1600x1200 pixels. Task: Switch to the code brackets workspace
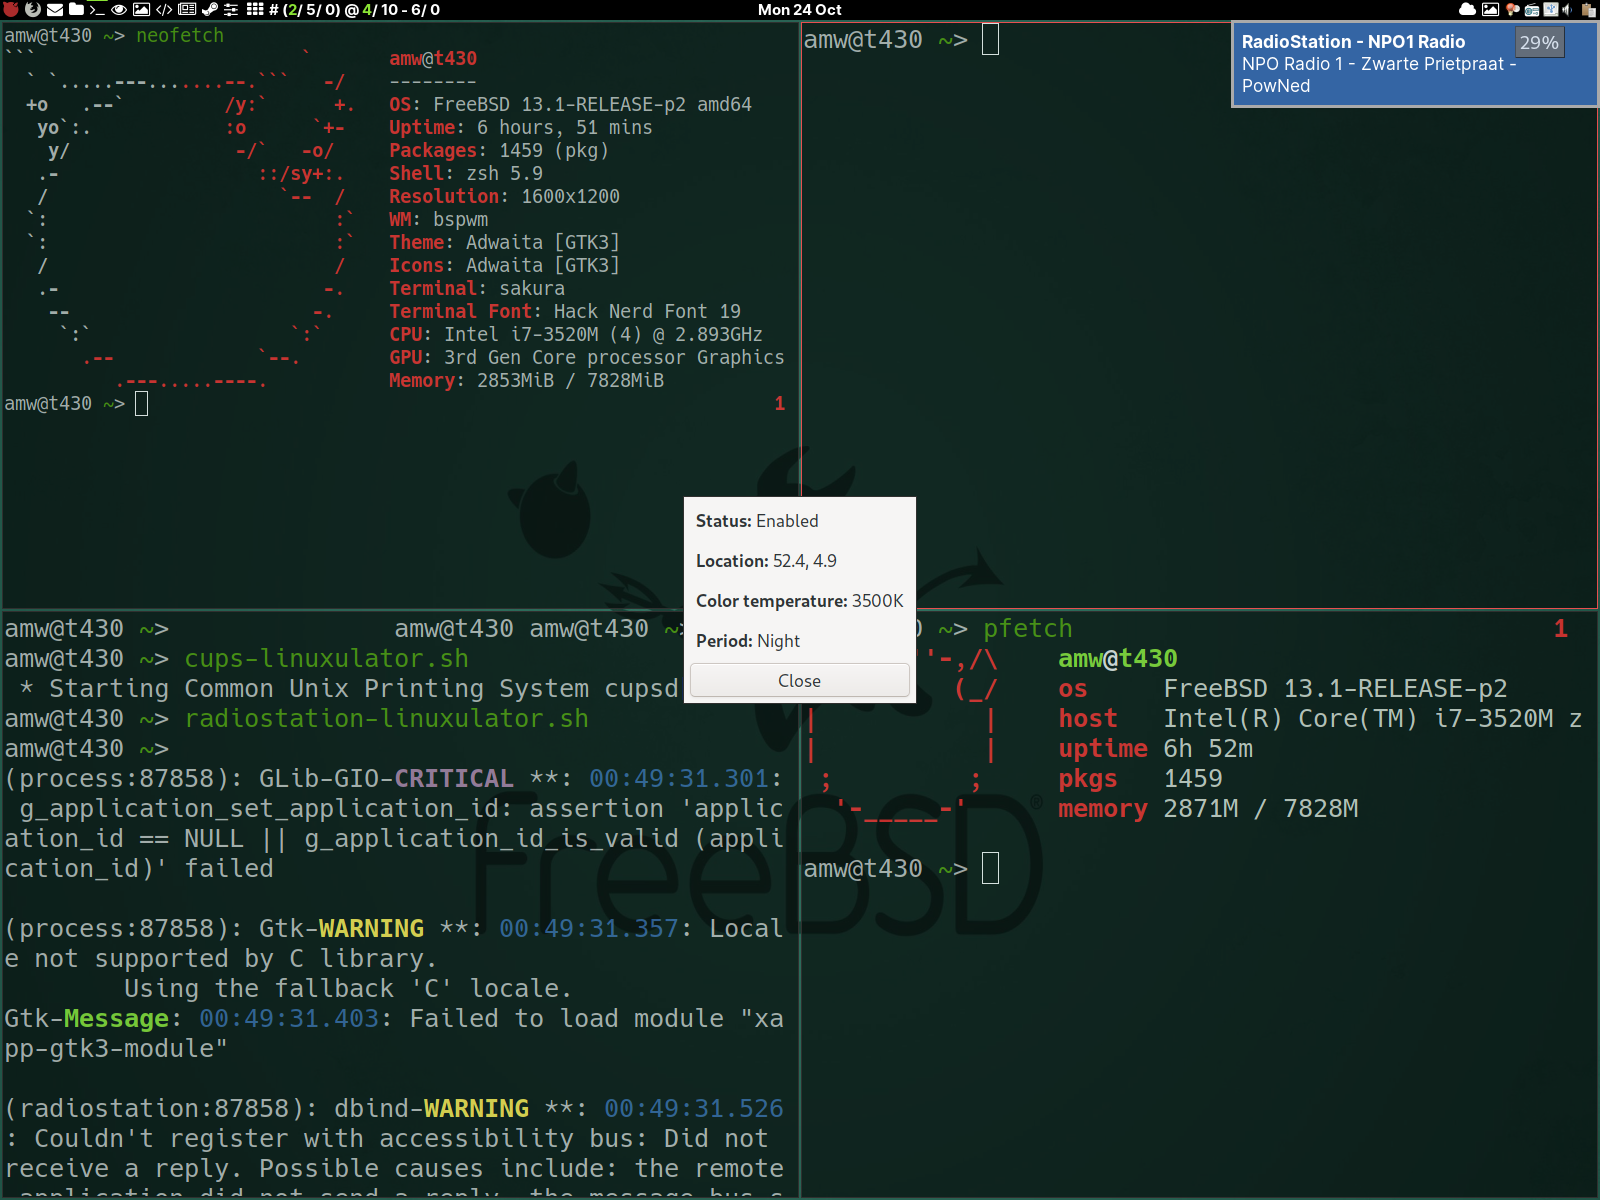tap(164, 10)
